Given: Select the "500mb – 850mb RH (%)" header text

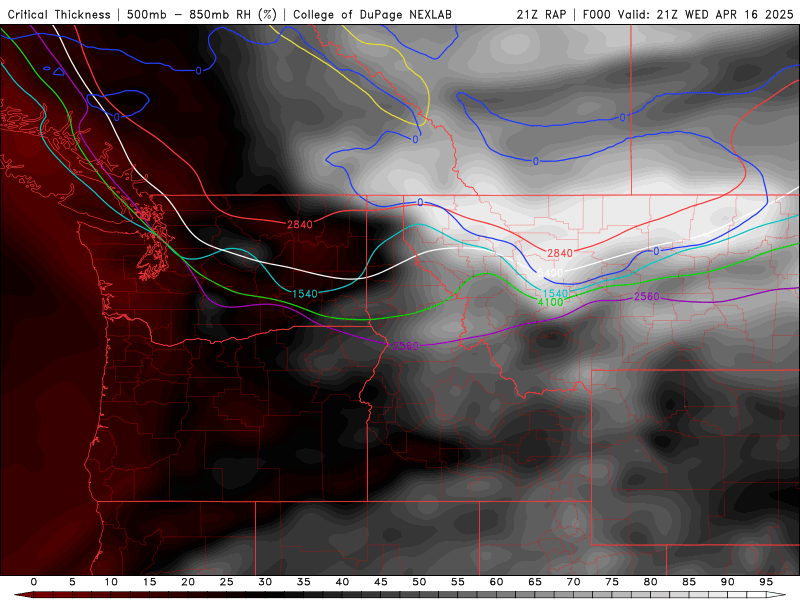Looking at the screenshot, I should tap(202, 15).
